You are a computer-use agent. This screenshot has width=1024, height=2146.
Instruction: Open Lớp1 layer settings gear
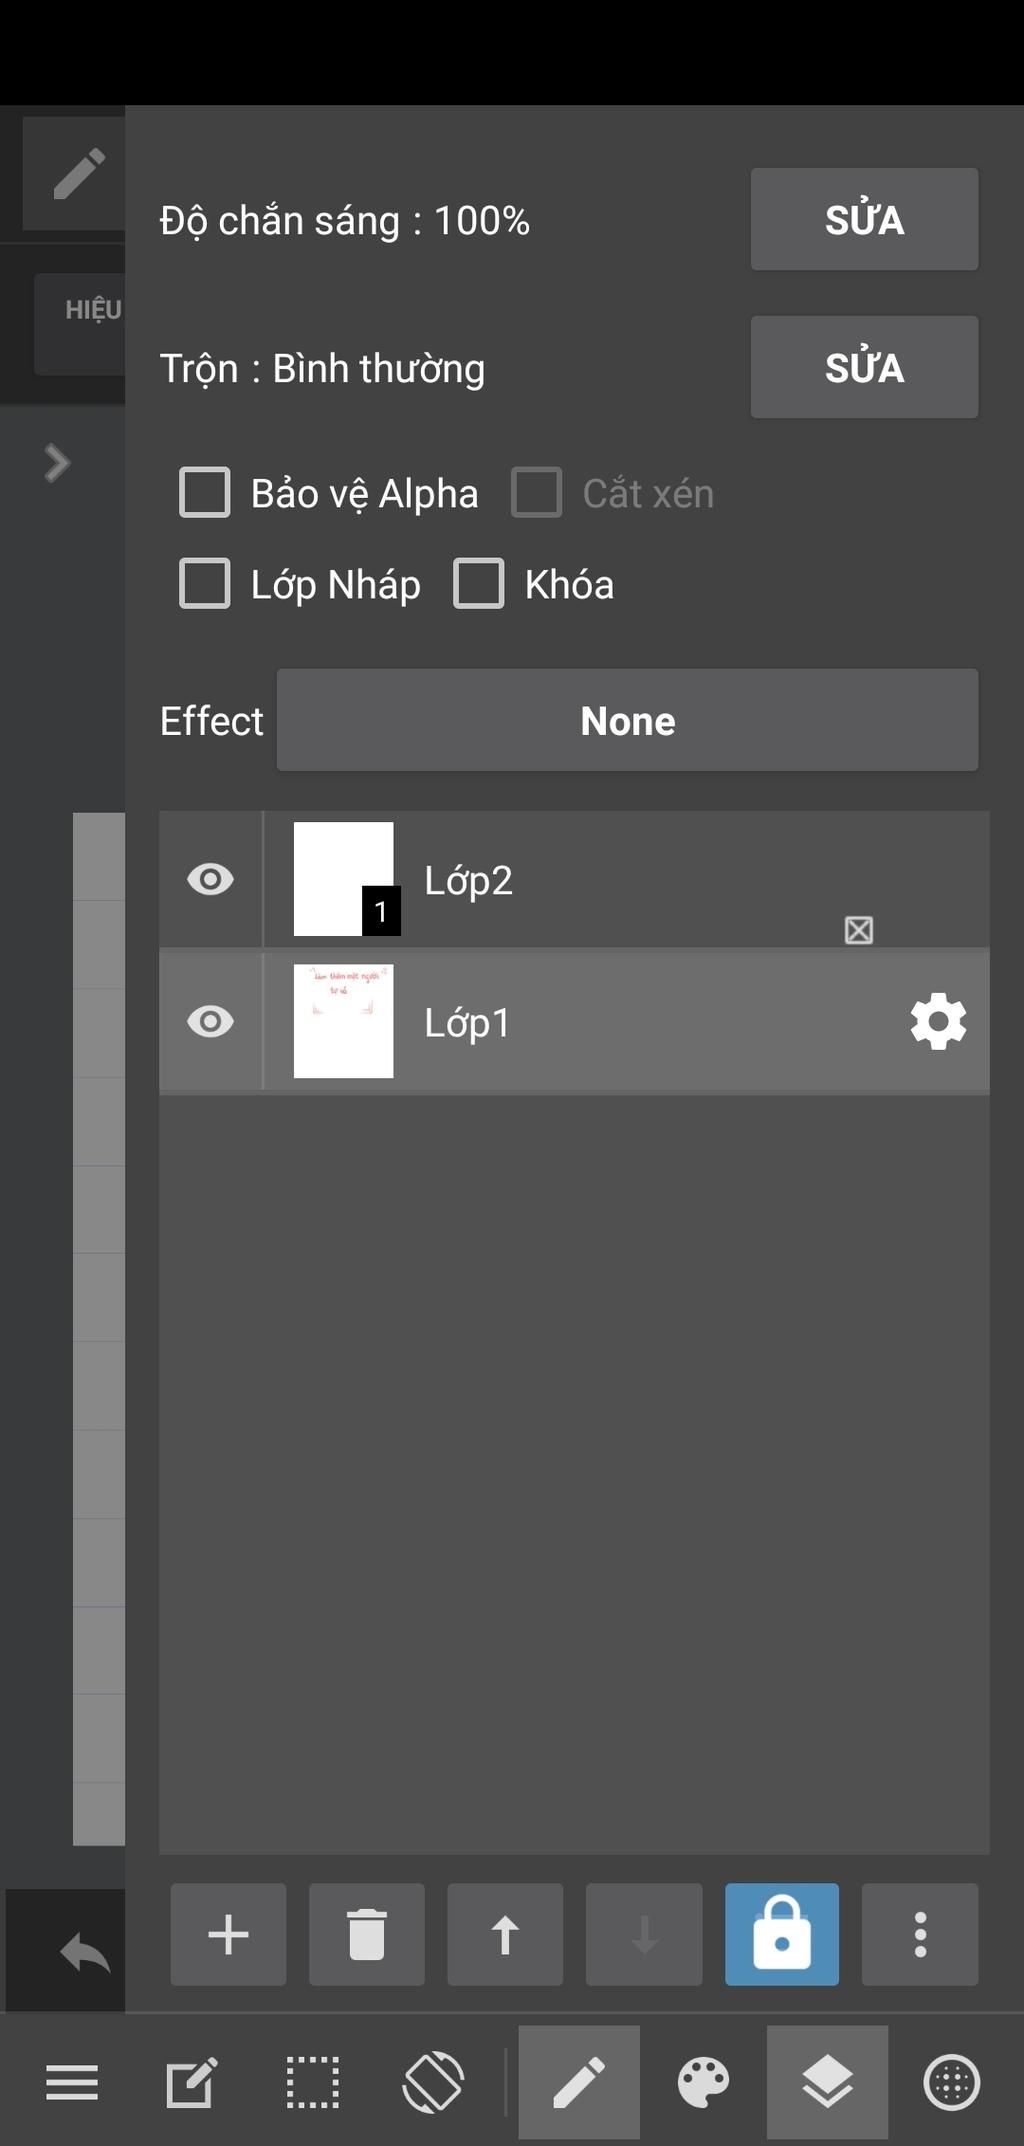[x=938, y=1022]
